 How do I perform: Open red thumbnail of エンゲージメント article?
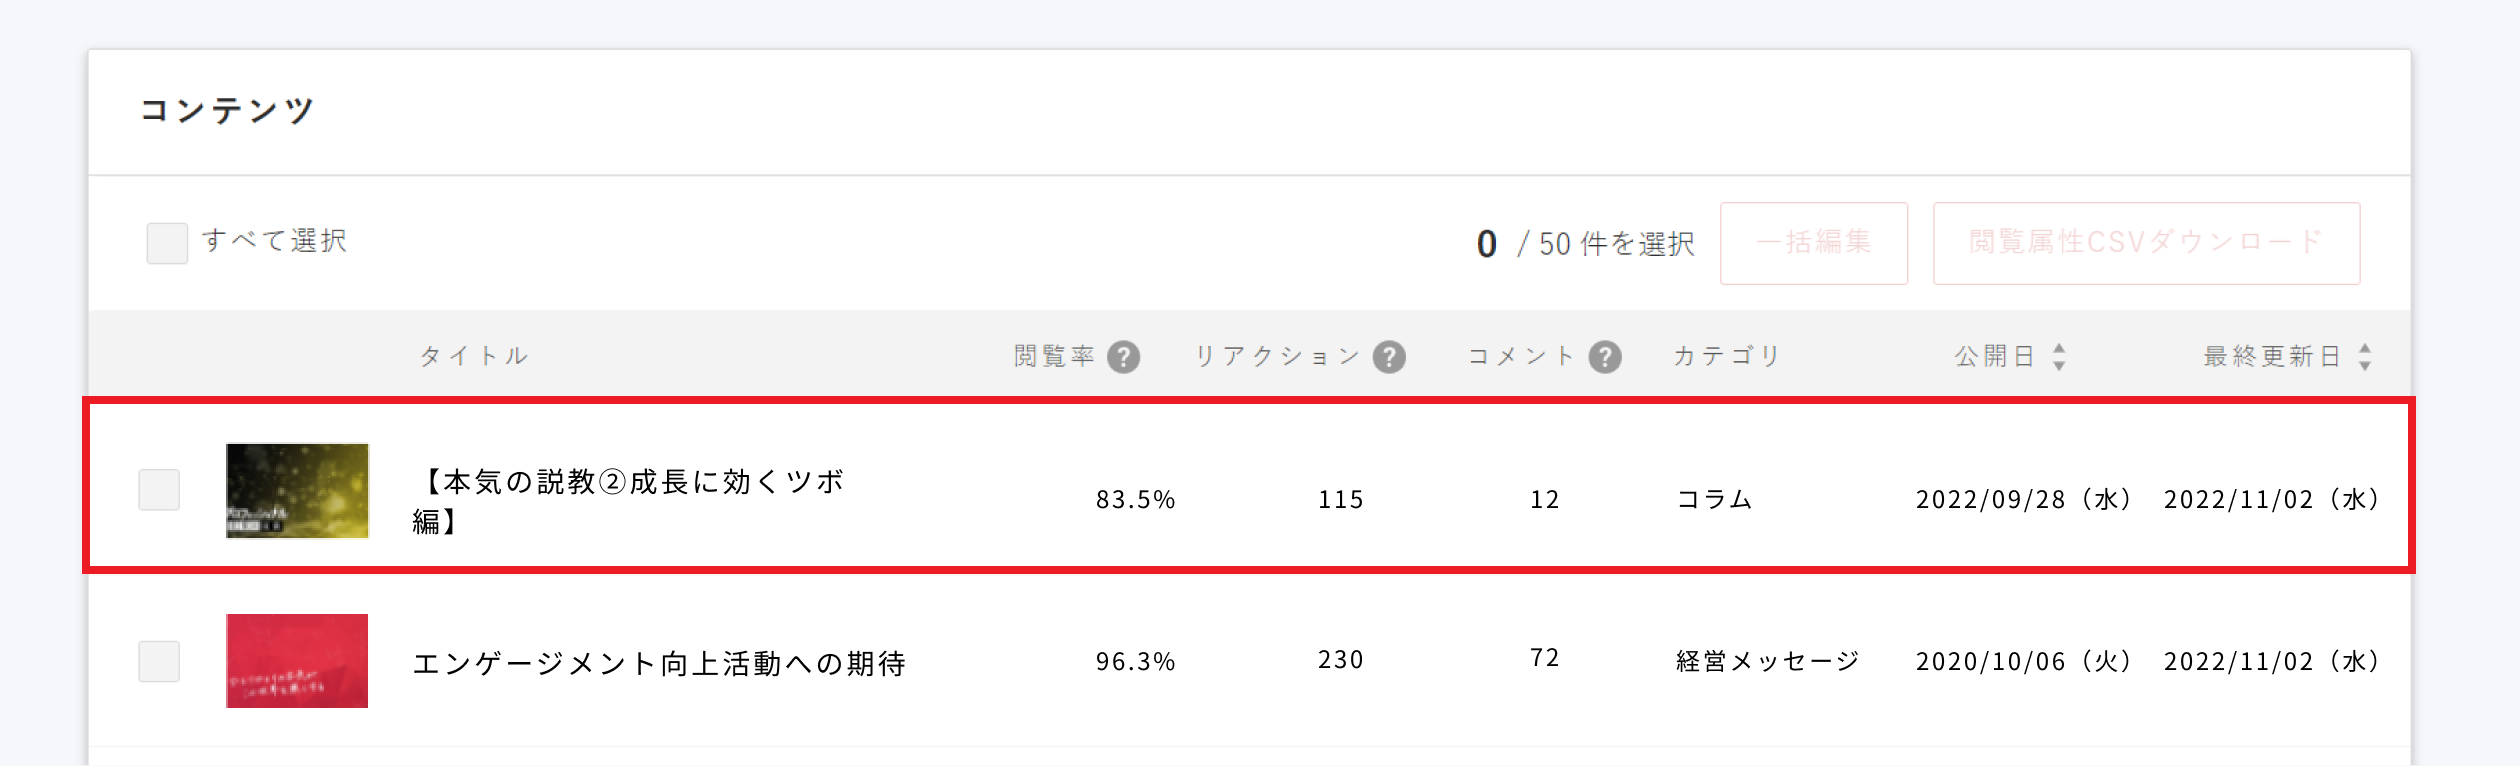[x=297, y=661]
